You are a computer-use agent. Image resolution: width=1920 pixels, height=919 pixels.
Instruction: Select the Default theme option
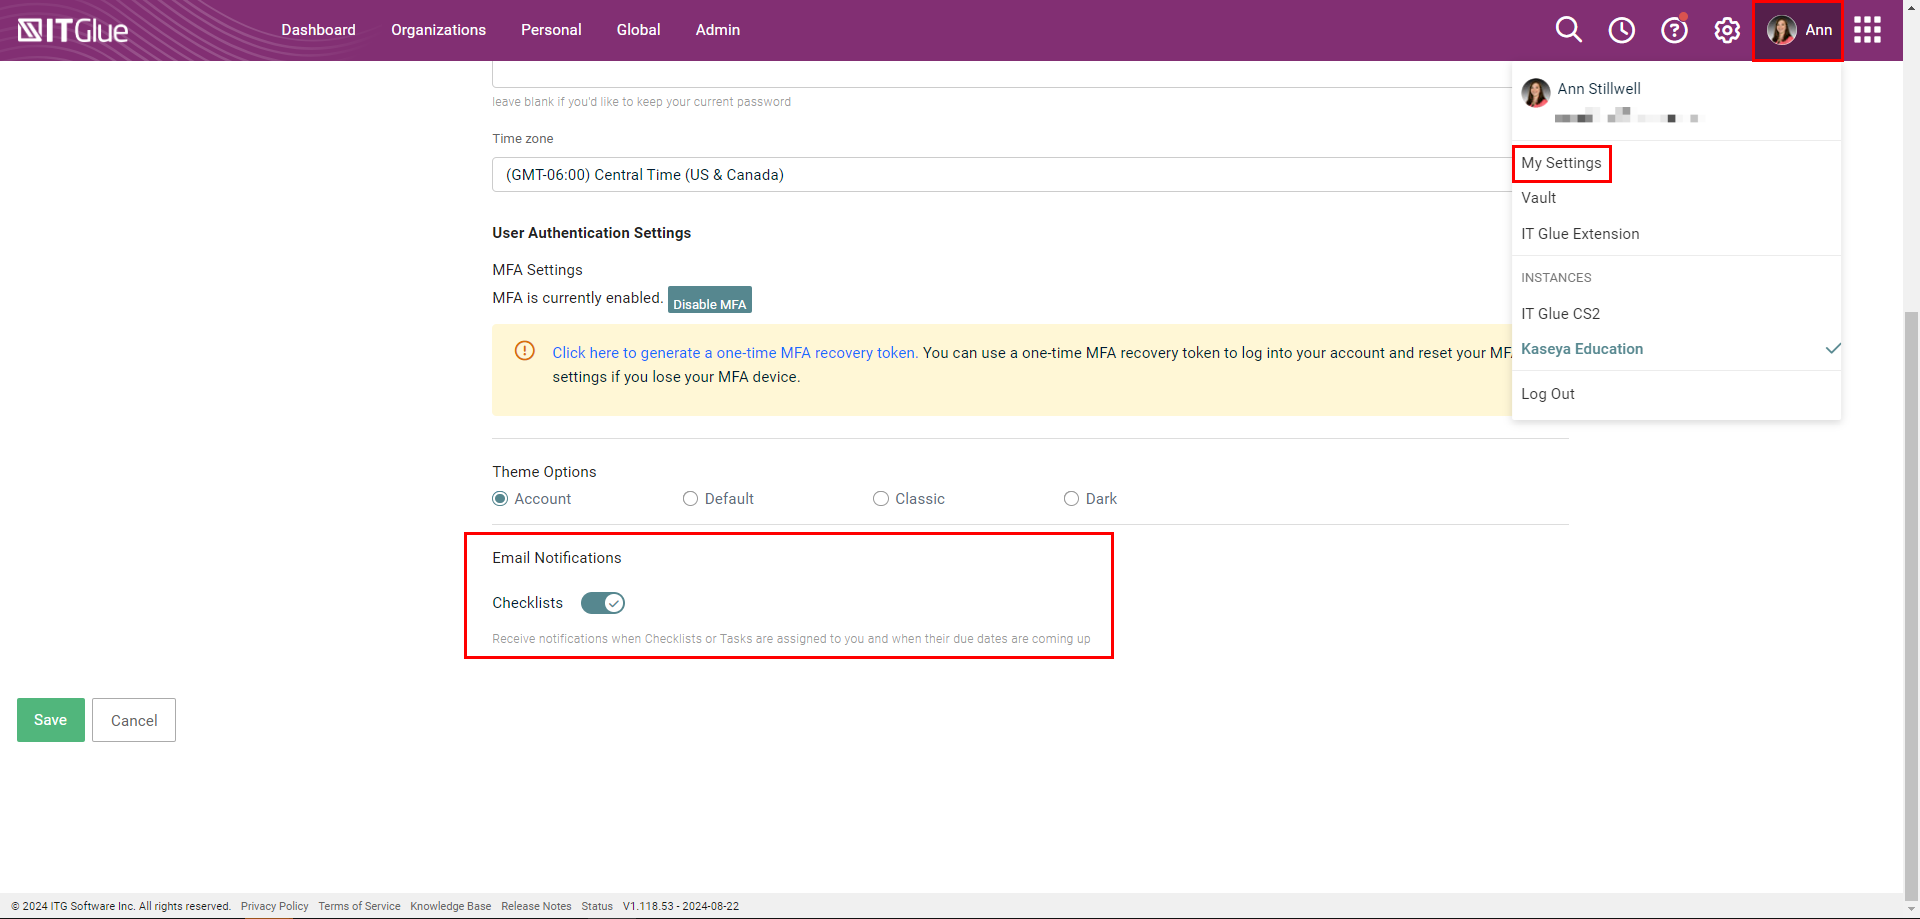tap(690, 499)
